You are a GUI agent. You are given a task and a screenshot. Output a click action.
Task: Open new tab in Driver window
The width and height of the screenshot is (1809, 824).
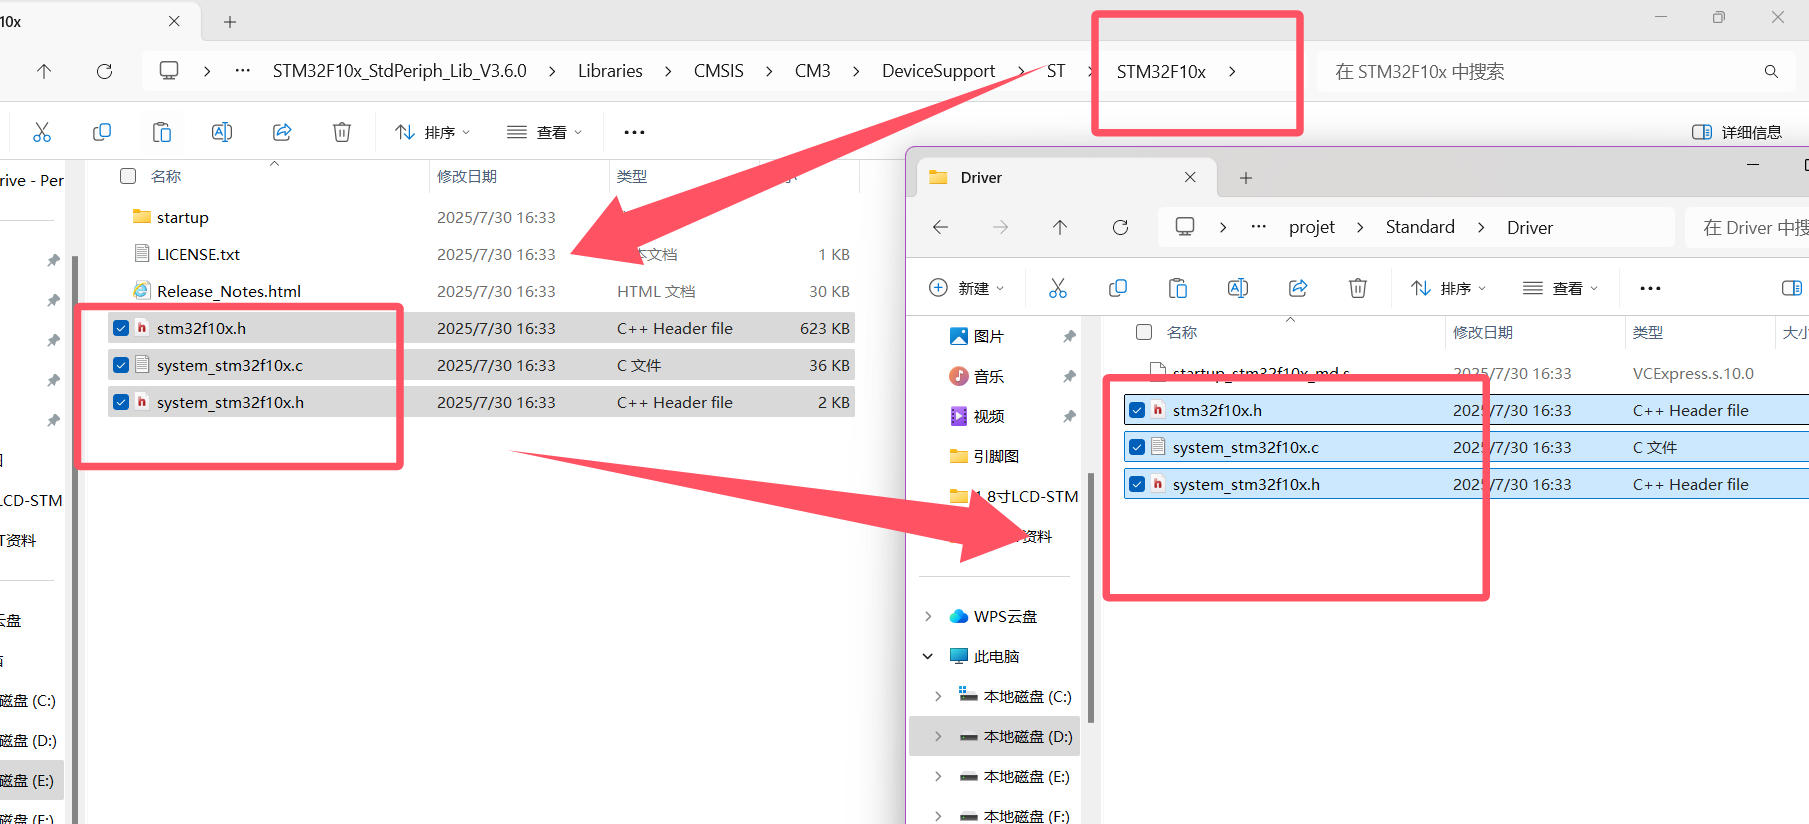click(1246, 178)
